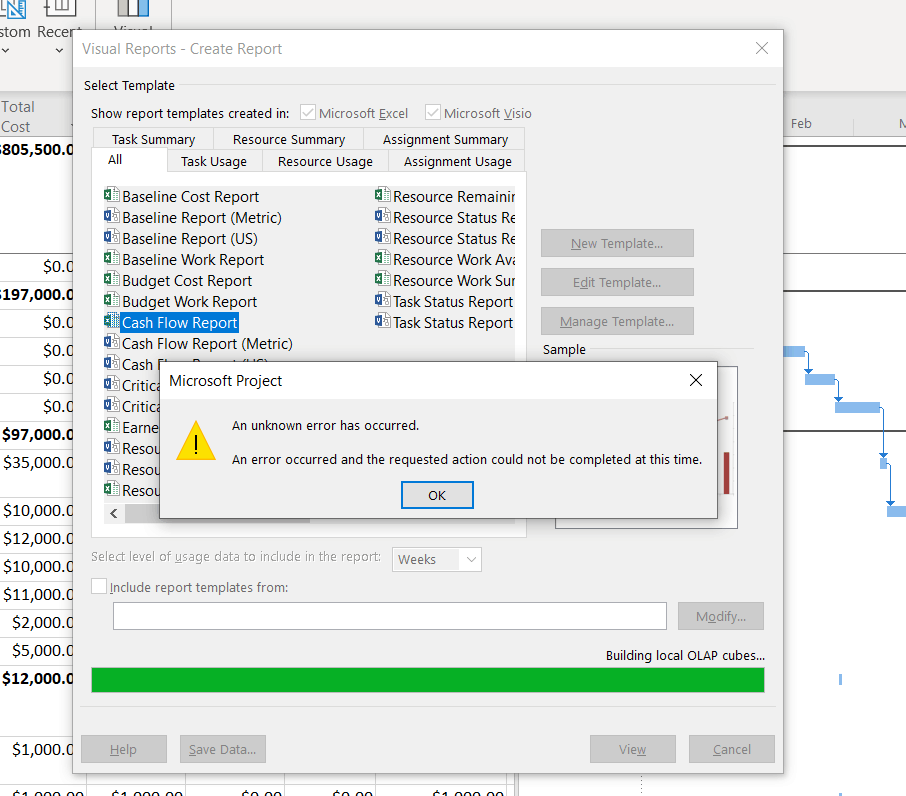This screenshot has width=906, height=796.
Task: Switch to the Resource Usage tab
Action: pyautogui.click(x=325, y=161)
